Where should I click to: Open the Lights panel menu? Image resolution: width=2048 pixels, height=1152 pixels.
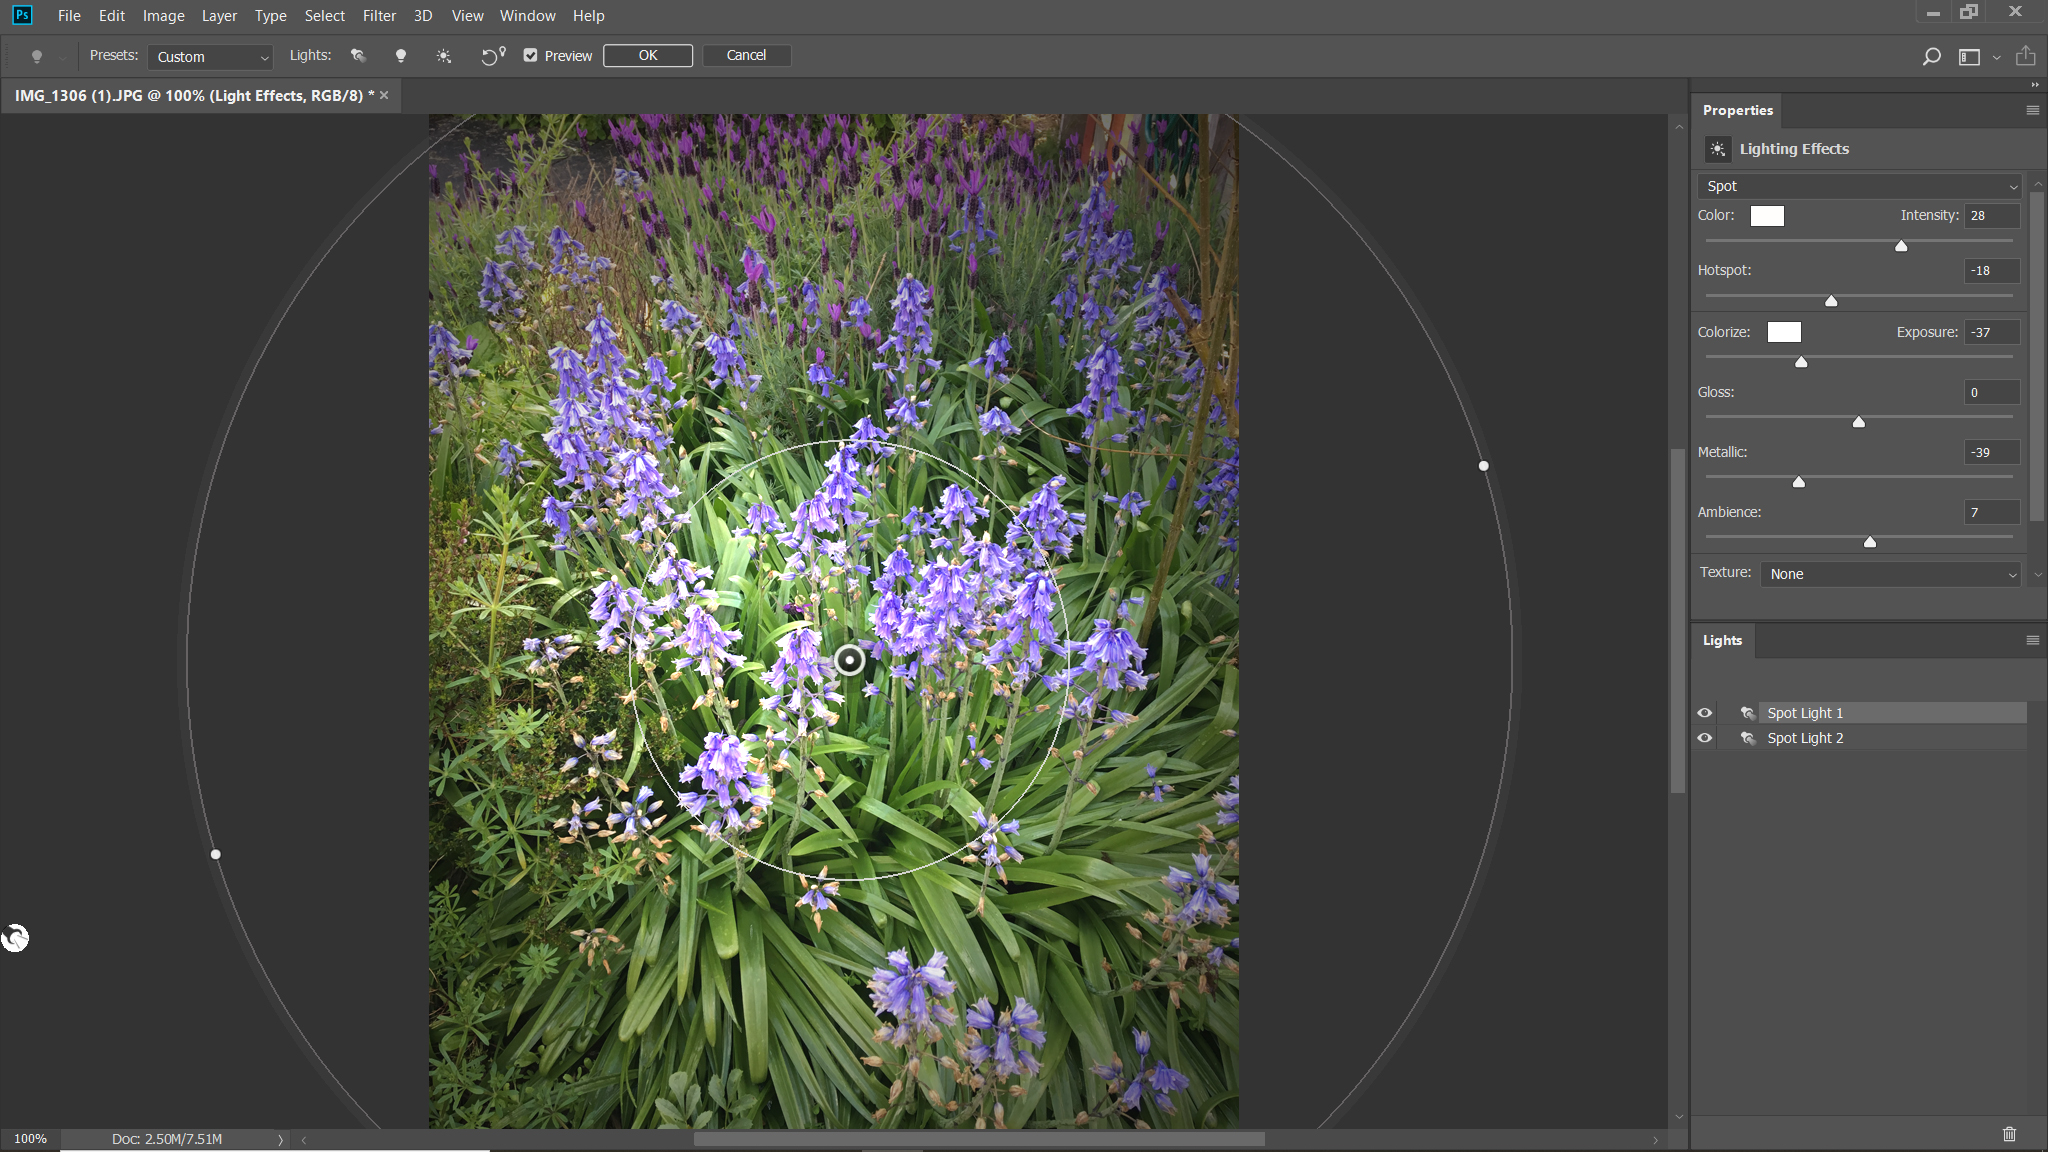point(2031,640)
